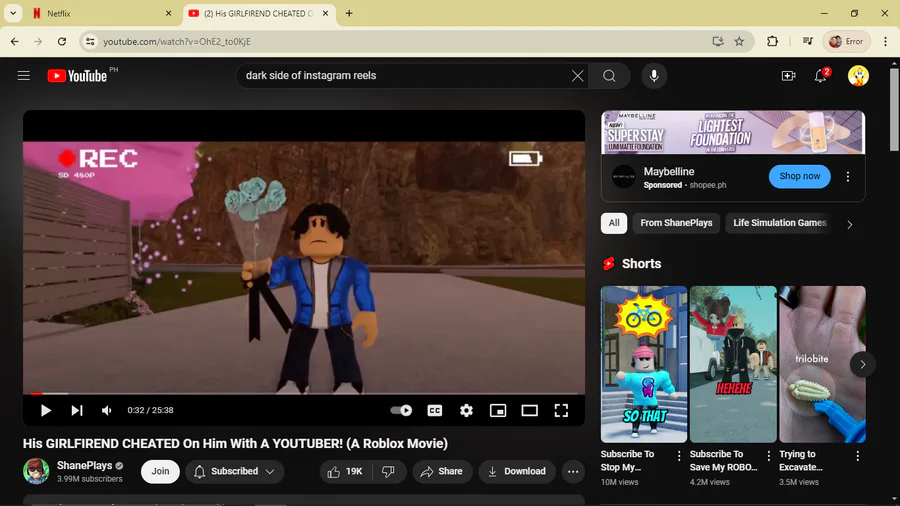Close the Netflix tab
This screenshot has height=506, width=900.
tap(168, 13)
